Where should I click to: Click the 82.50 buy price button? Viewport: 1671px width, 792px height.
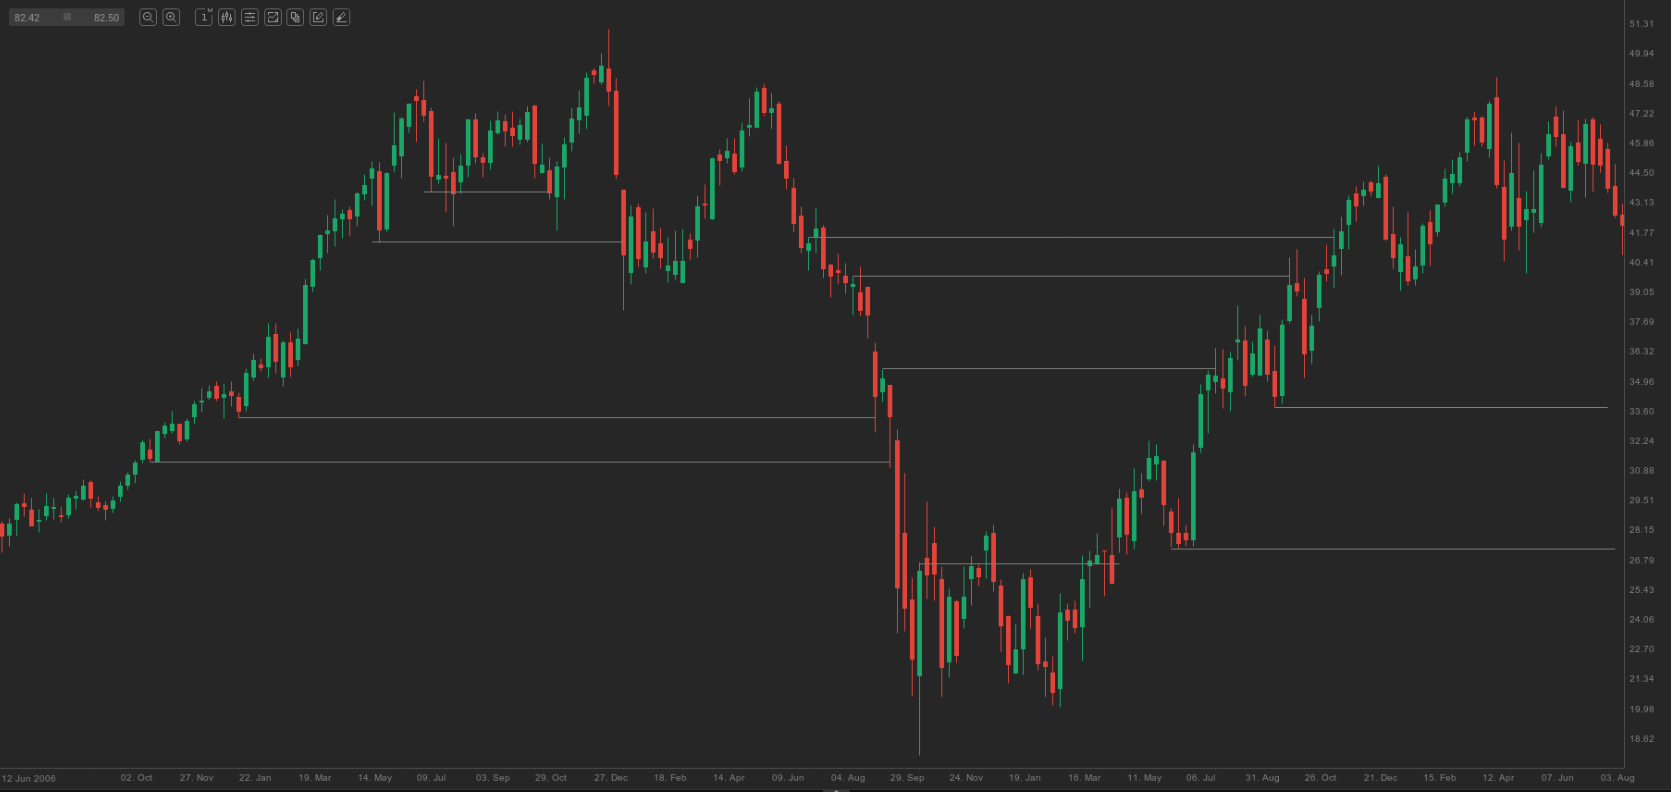tap(106, 17)
